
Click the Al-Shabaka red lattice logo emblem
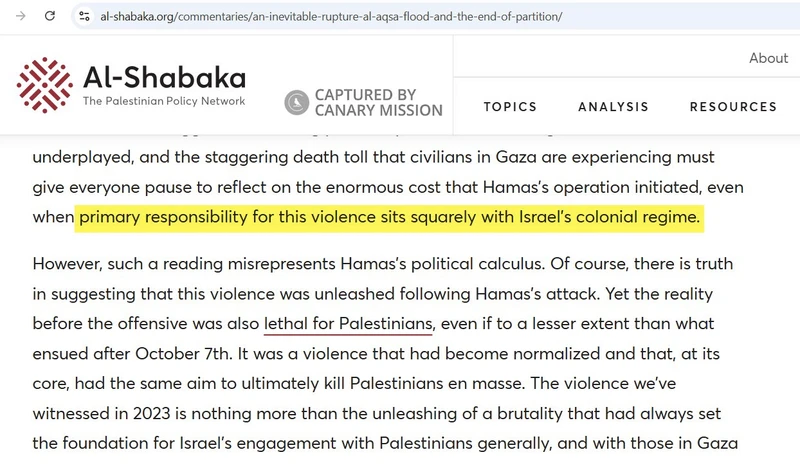point(44,85)
